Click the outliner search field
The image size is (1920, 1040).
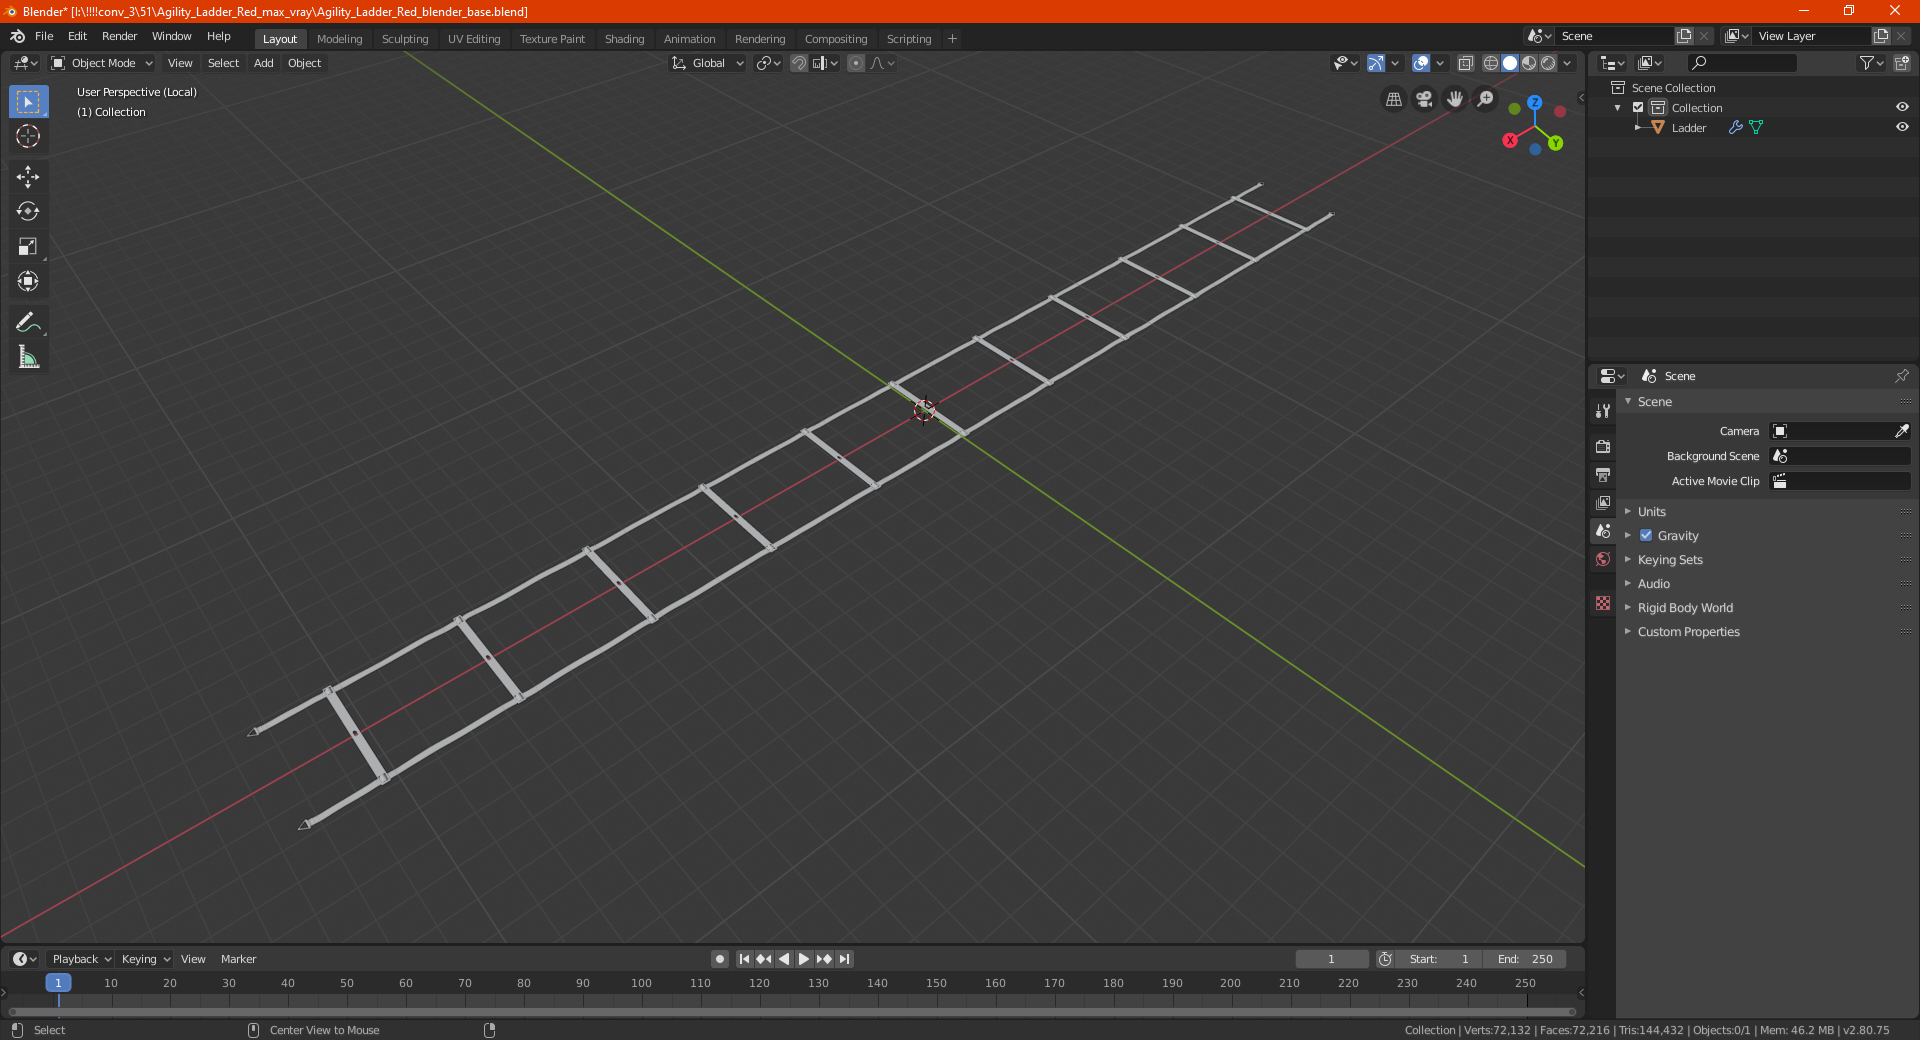(x=1742, y=63)
